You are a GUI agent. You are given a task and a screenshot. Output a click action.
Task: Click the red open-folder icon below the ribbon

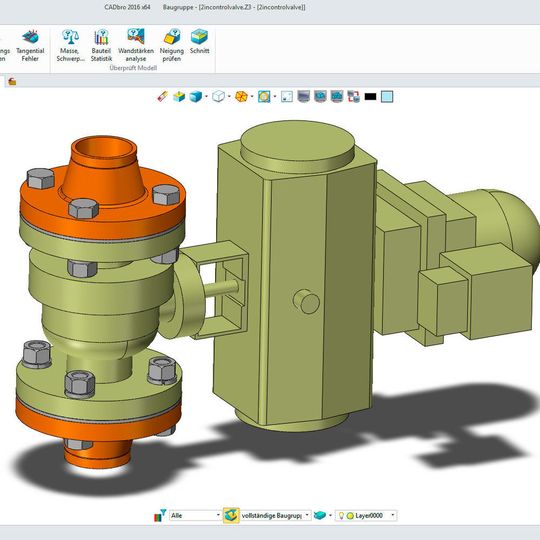[x=12, y=82]
